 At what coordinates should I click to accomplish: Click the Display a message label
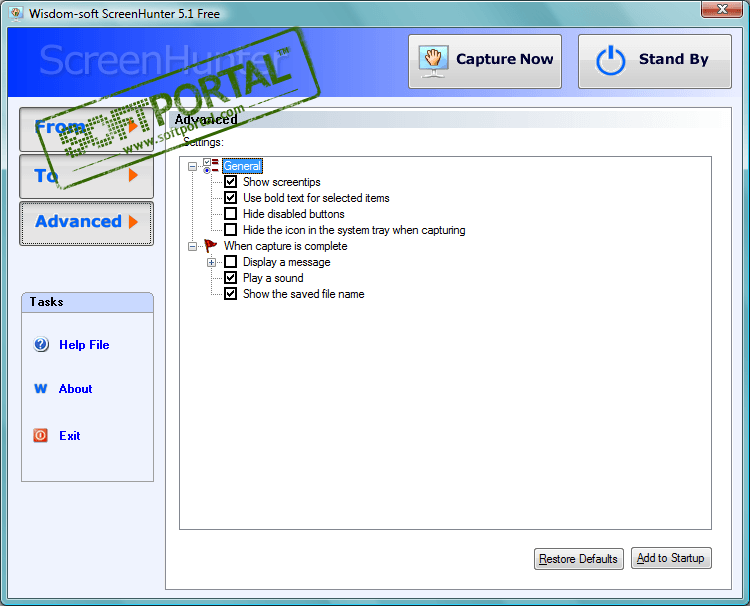(287, 262)
